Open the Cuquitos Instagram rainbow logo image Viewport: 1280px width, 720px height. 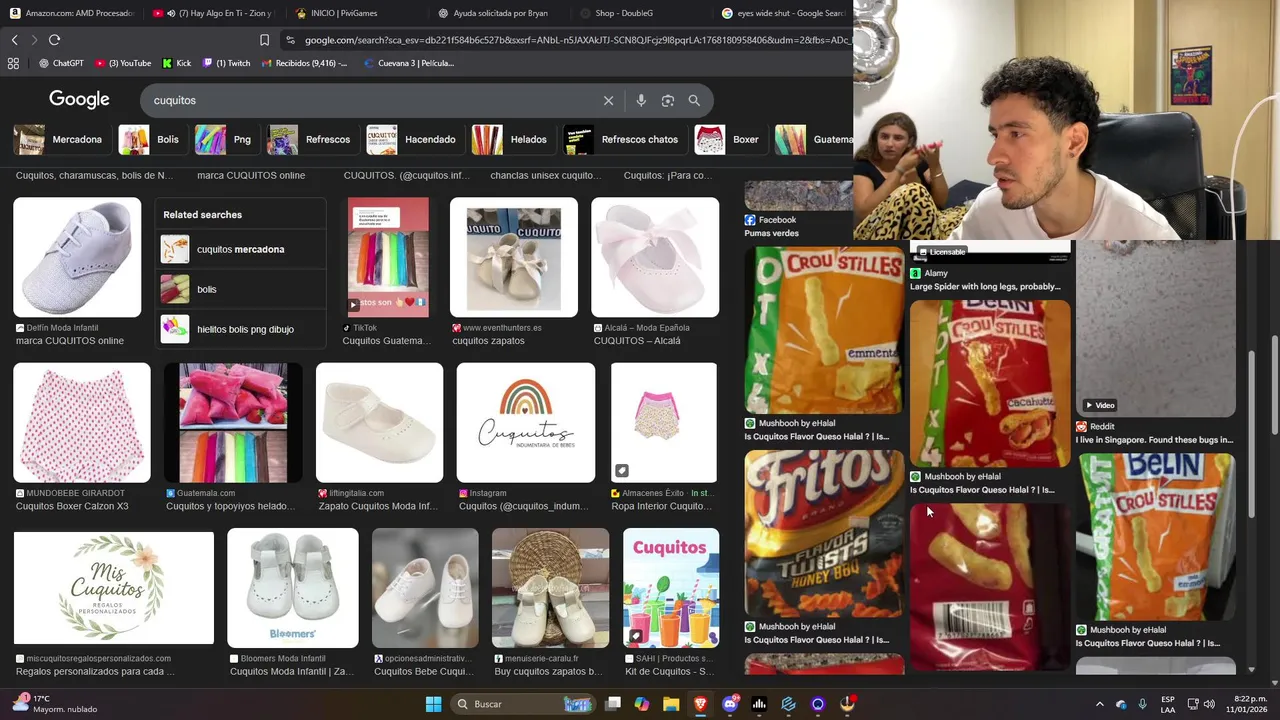pos(526,423)
